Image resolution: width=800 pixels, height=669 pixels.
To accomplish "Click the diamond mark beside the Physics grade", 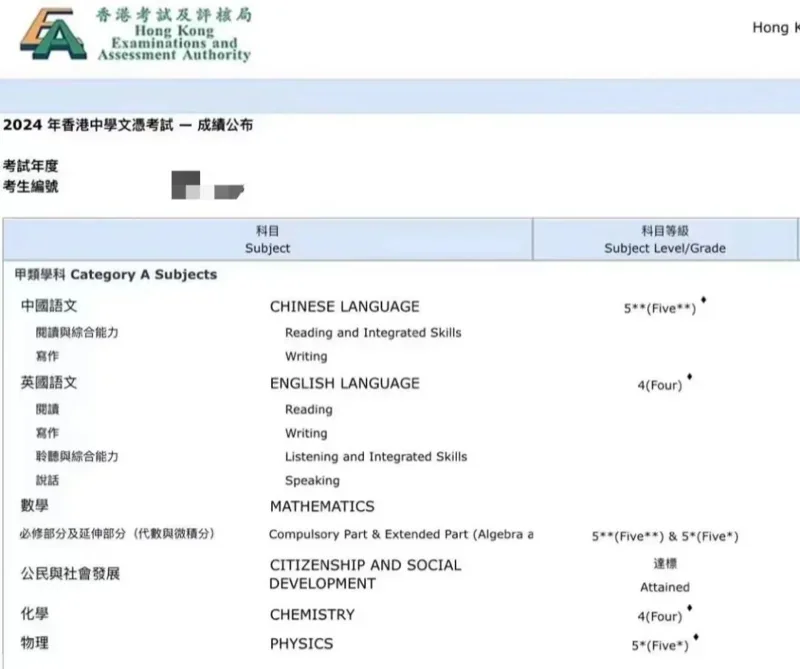I will 696,637.
